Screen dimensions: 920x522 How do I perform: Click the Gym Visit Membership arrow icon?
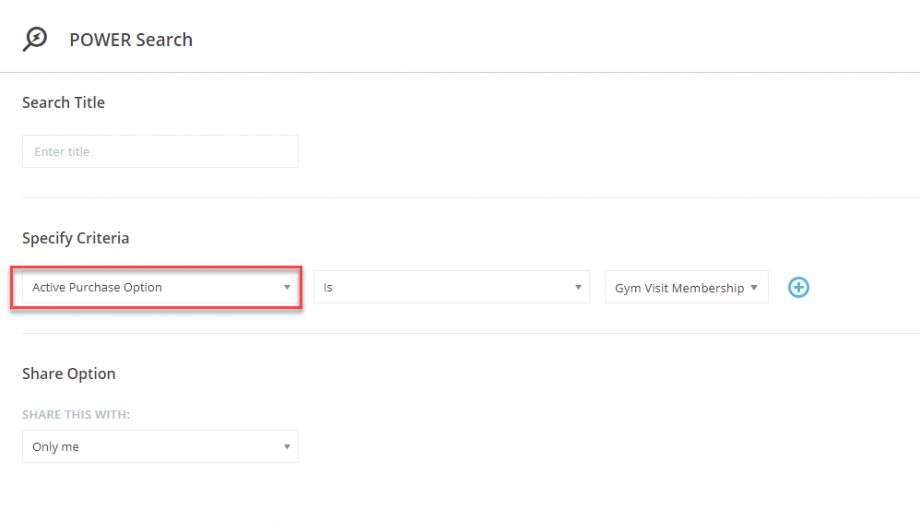(x=754, y=287)
